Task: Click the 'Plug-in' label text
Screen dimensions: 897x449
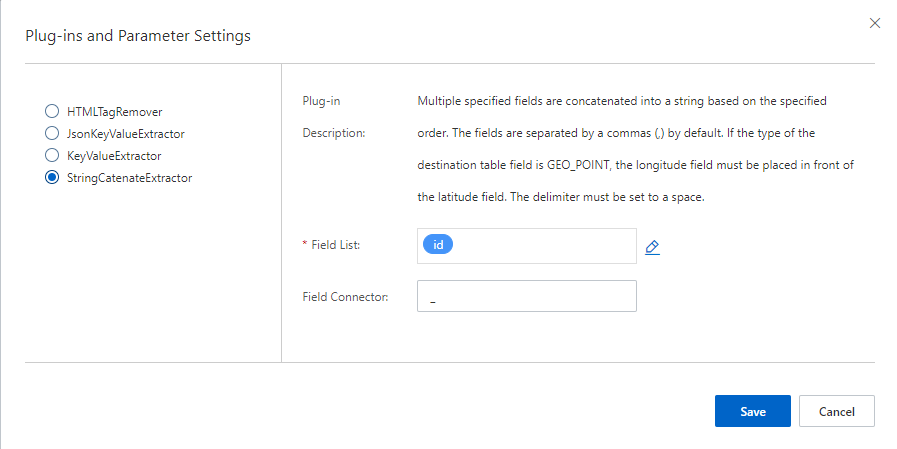Action: click(x=322, y=102)
